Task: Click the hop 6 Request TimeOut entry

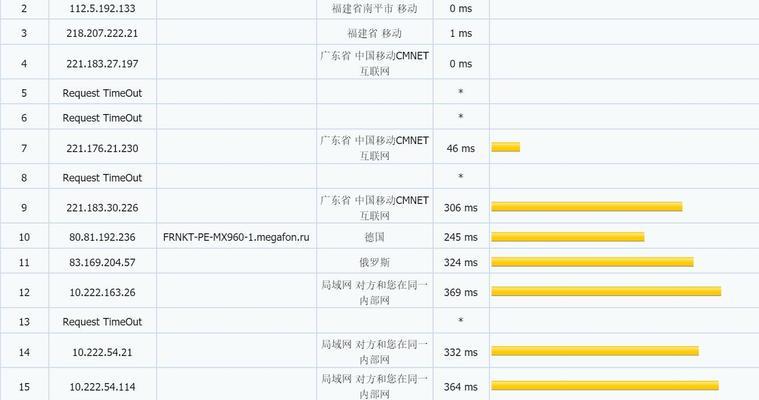Action: click(102, 118)
